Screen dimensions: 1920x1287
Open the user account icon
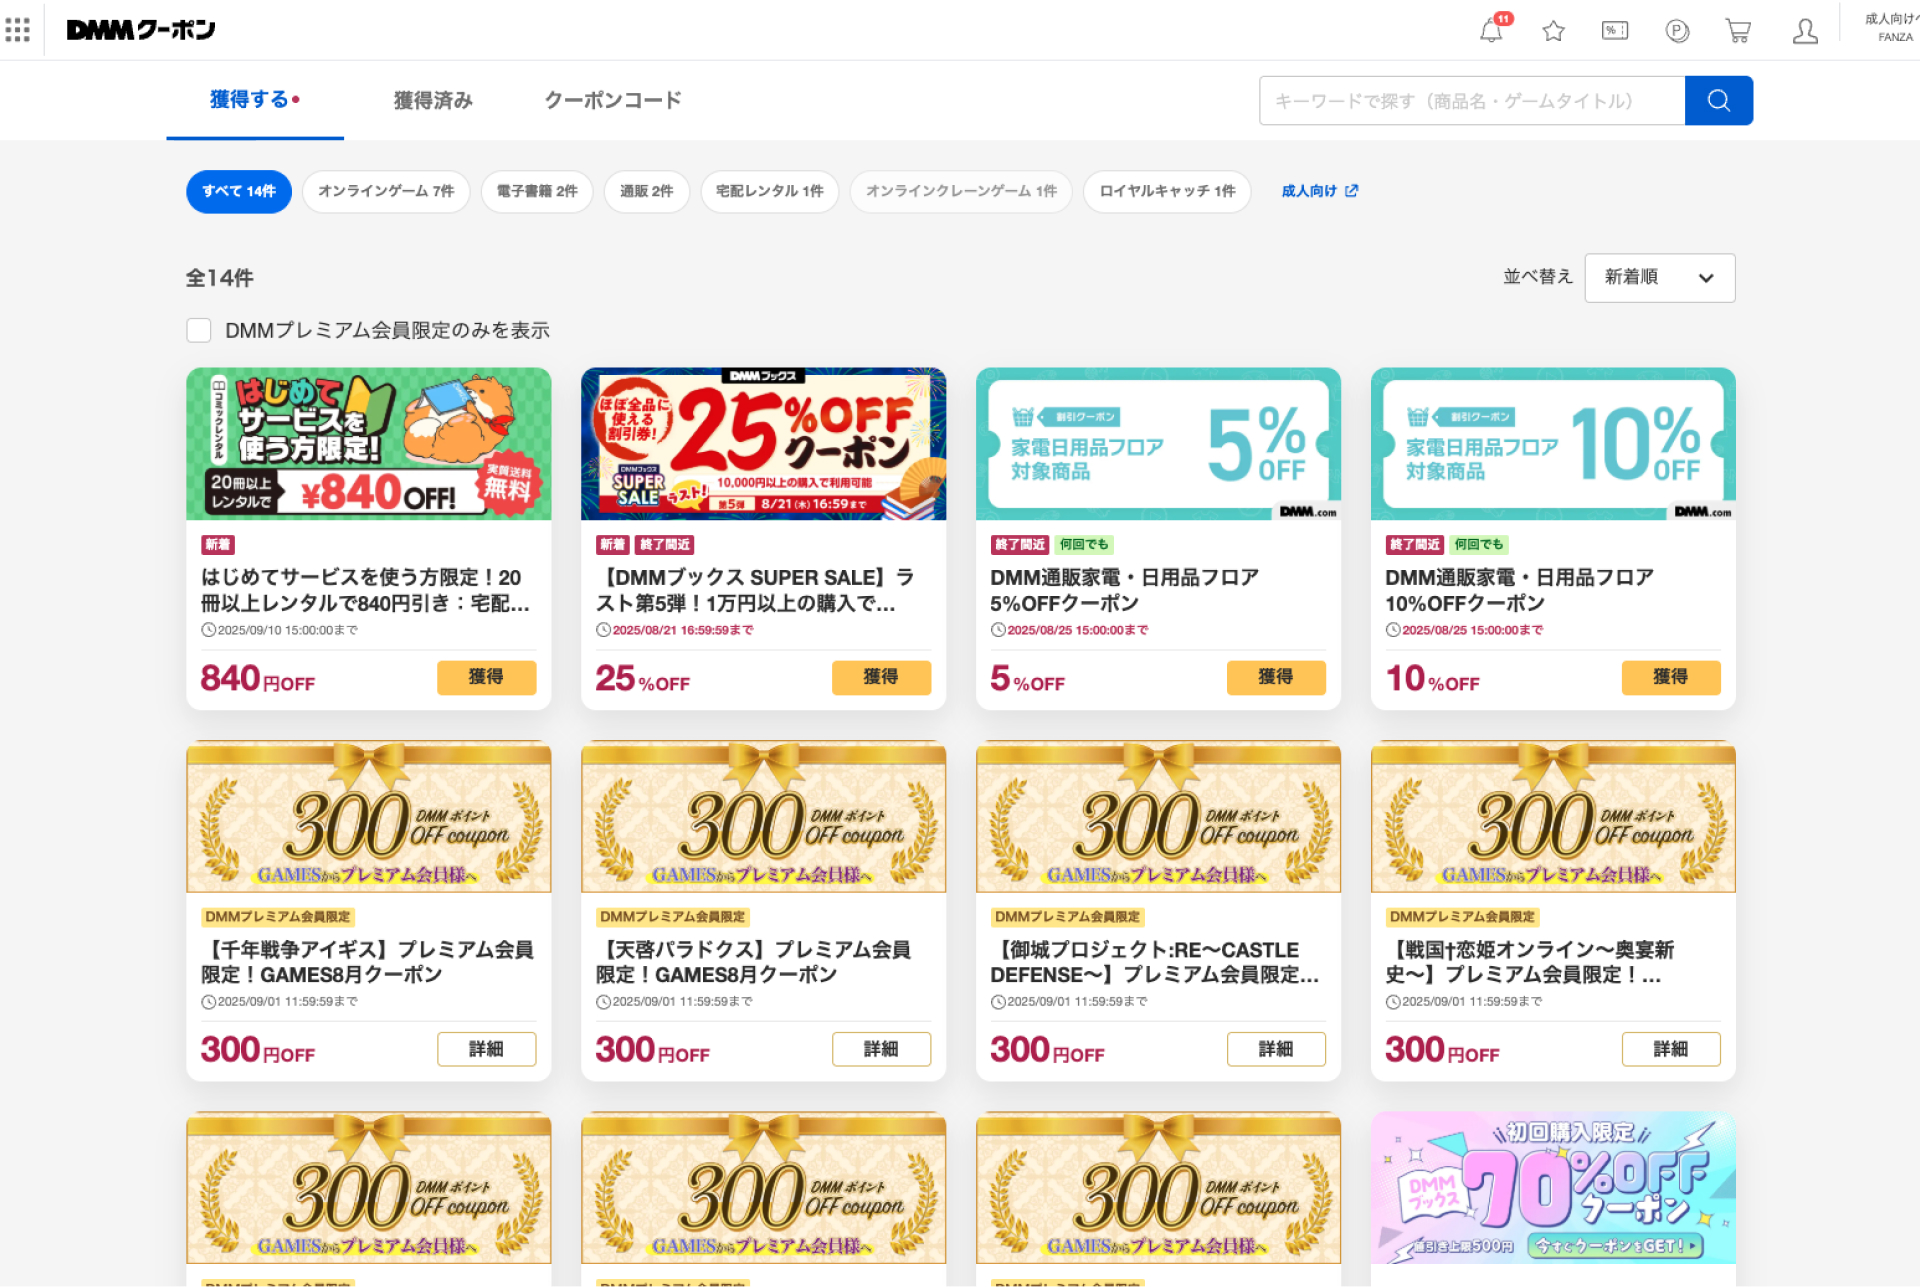click(1805, 31)
